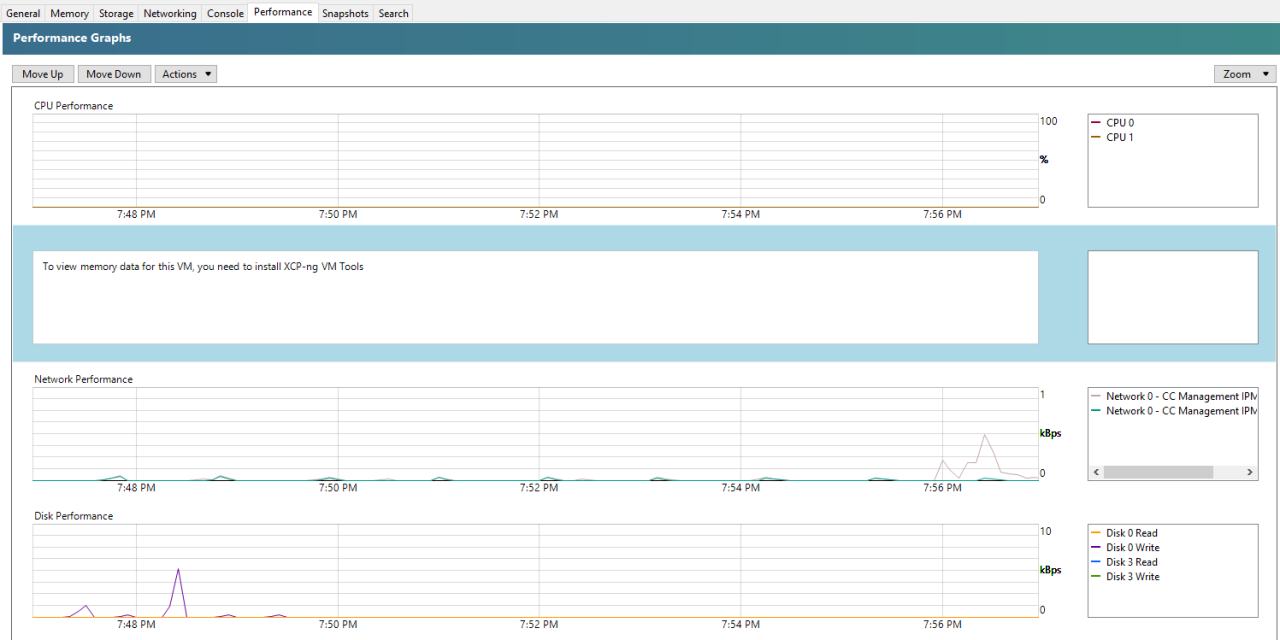Open the Zoom dropdown

pyautogui.click(x=1244, y=74)
